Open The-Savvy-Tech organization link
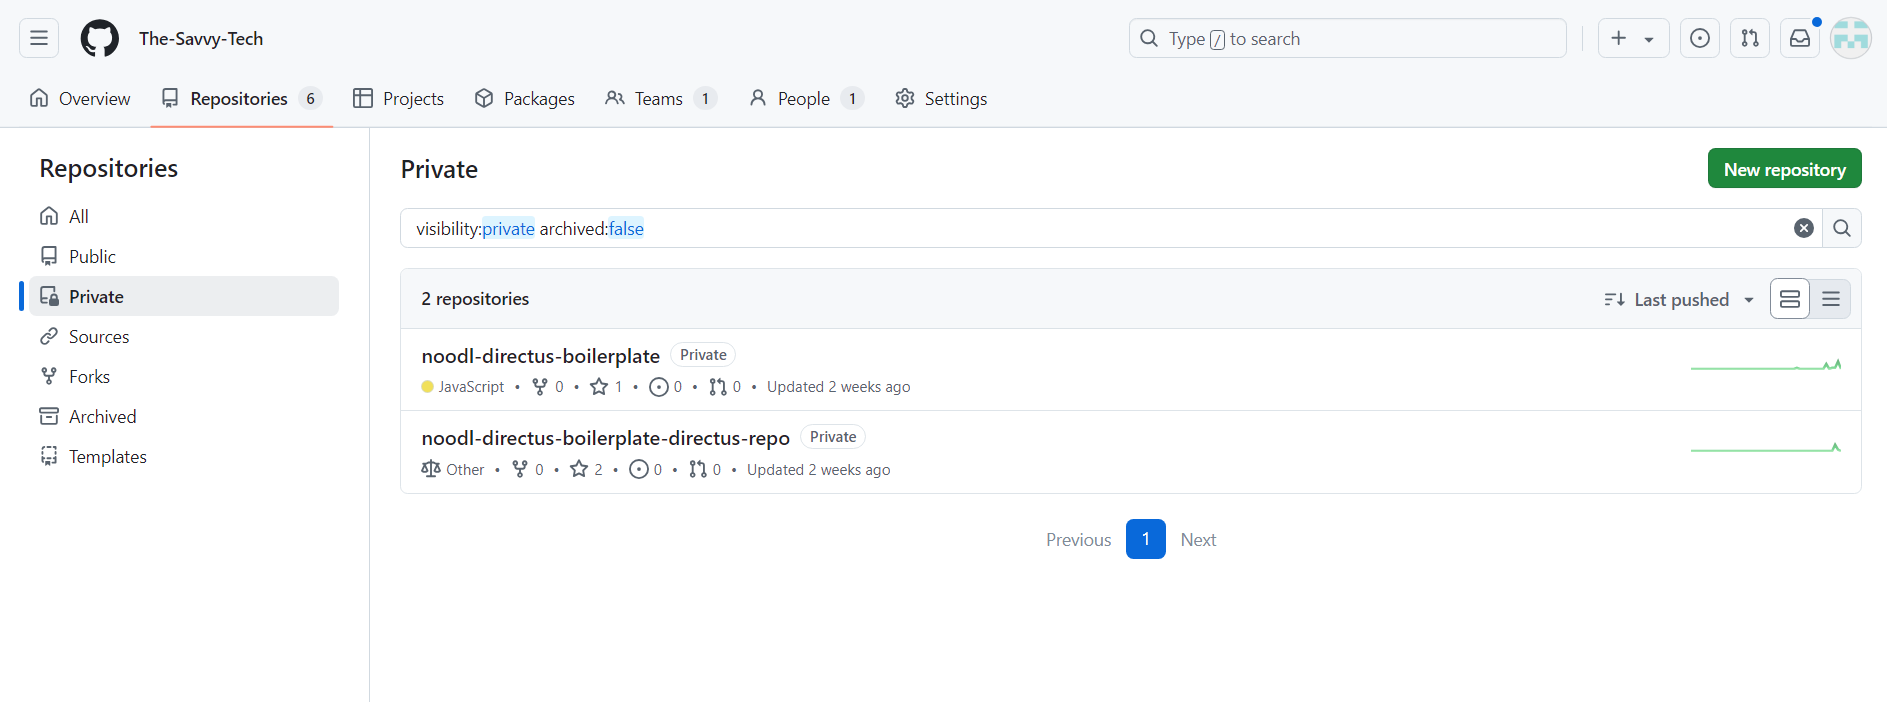 201,38
